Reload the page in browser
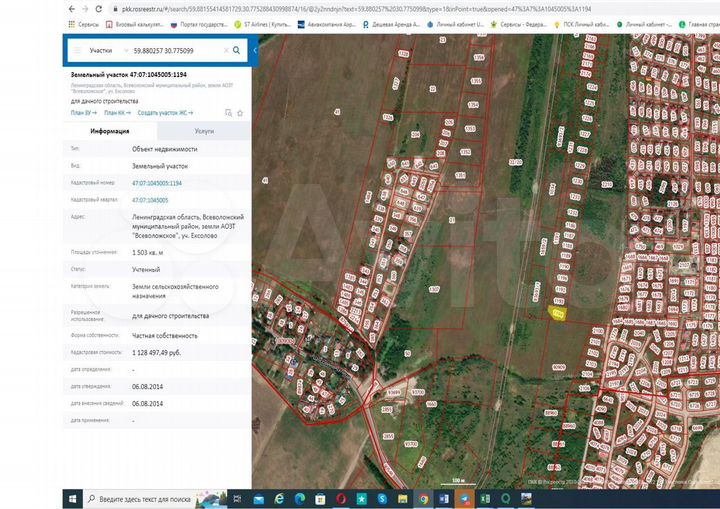This screenshot has width=720, height=509. 97,7
